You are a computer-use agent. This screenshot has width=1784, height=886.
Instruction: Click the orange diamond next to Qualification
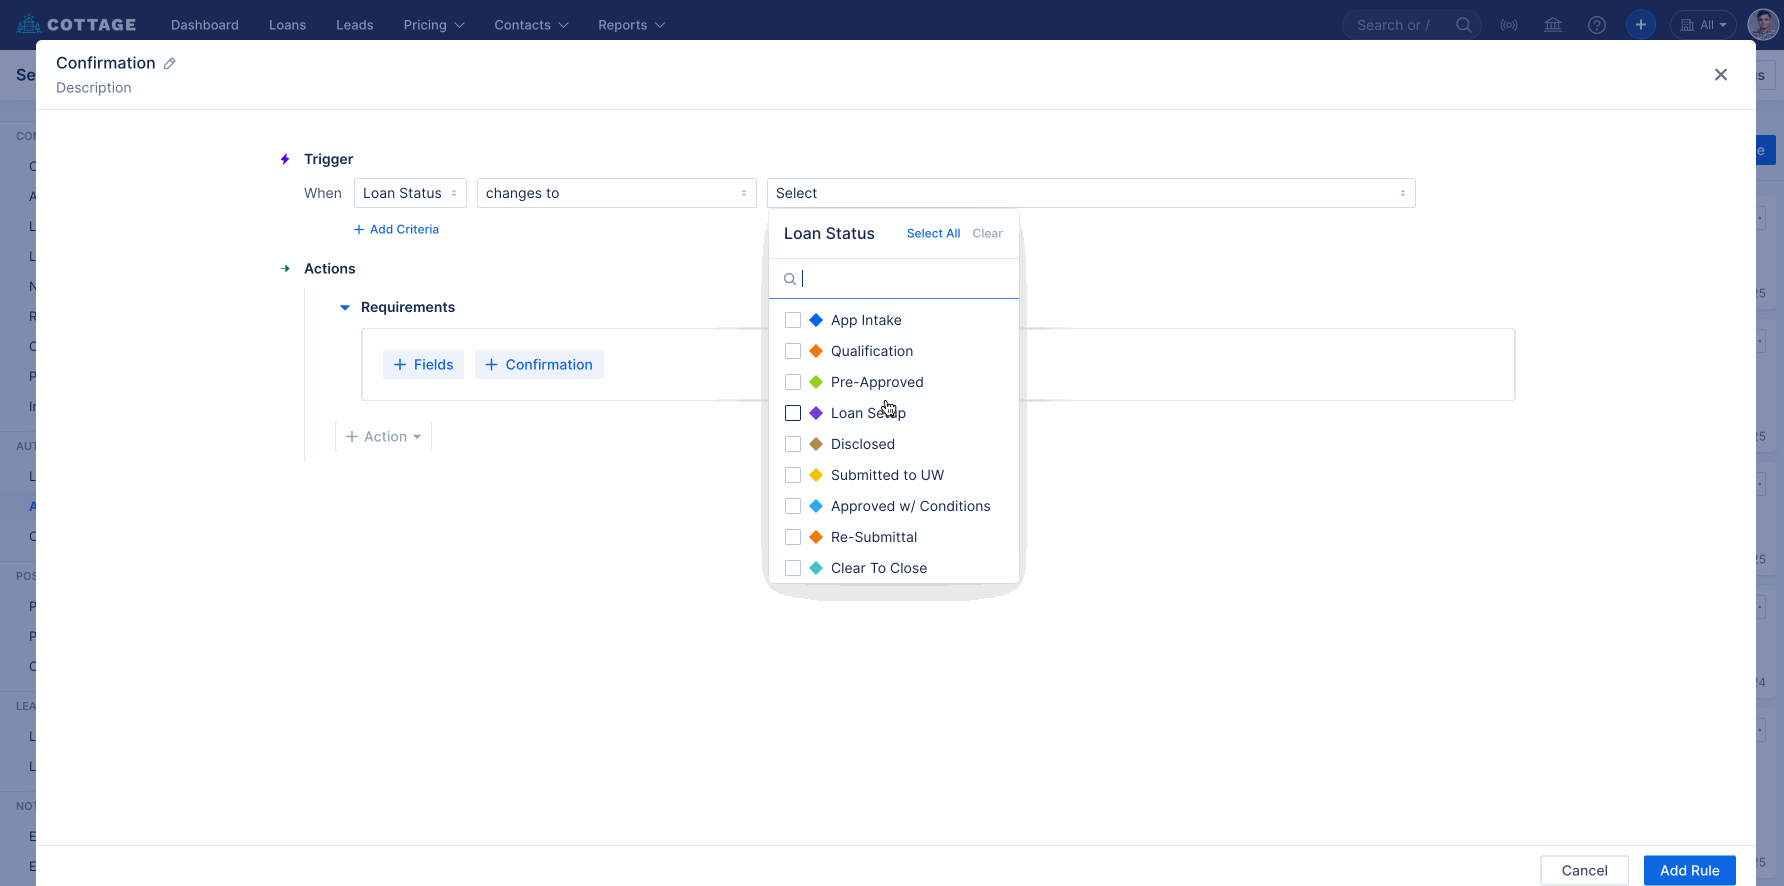tap(816, 351)
